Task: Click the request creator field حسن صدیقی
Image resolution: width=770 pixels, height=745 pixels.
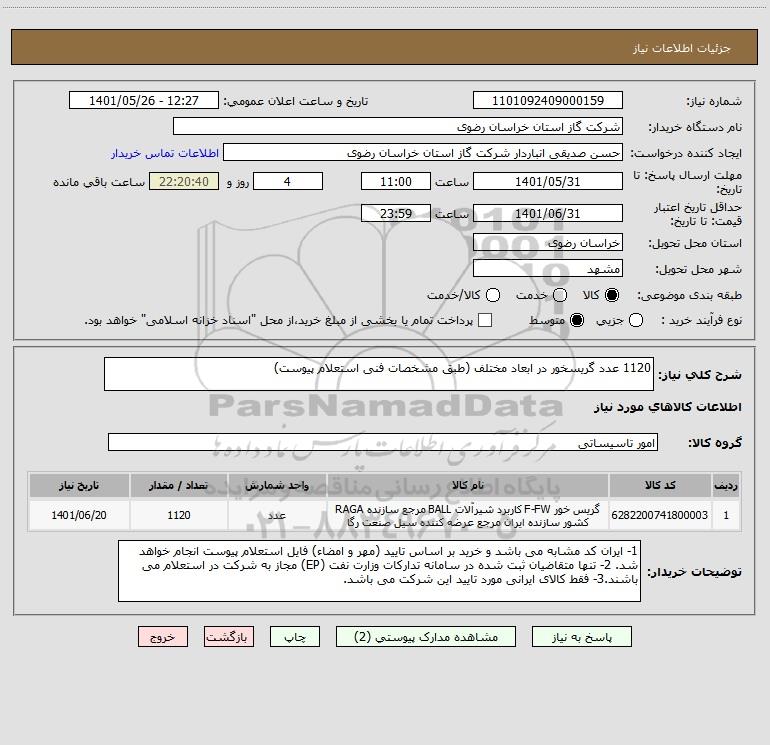Action: [x=423, y=153]
